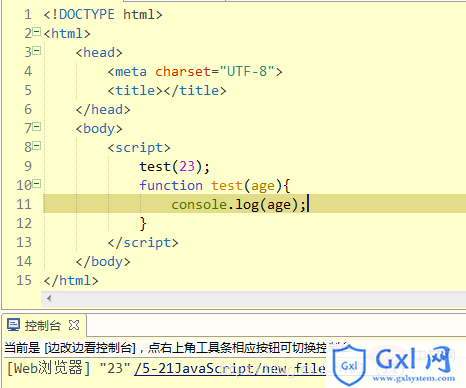Click line number 11 in the gutter
Viewport: 466px width, 388px height.
coord(24,204)
